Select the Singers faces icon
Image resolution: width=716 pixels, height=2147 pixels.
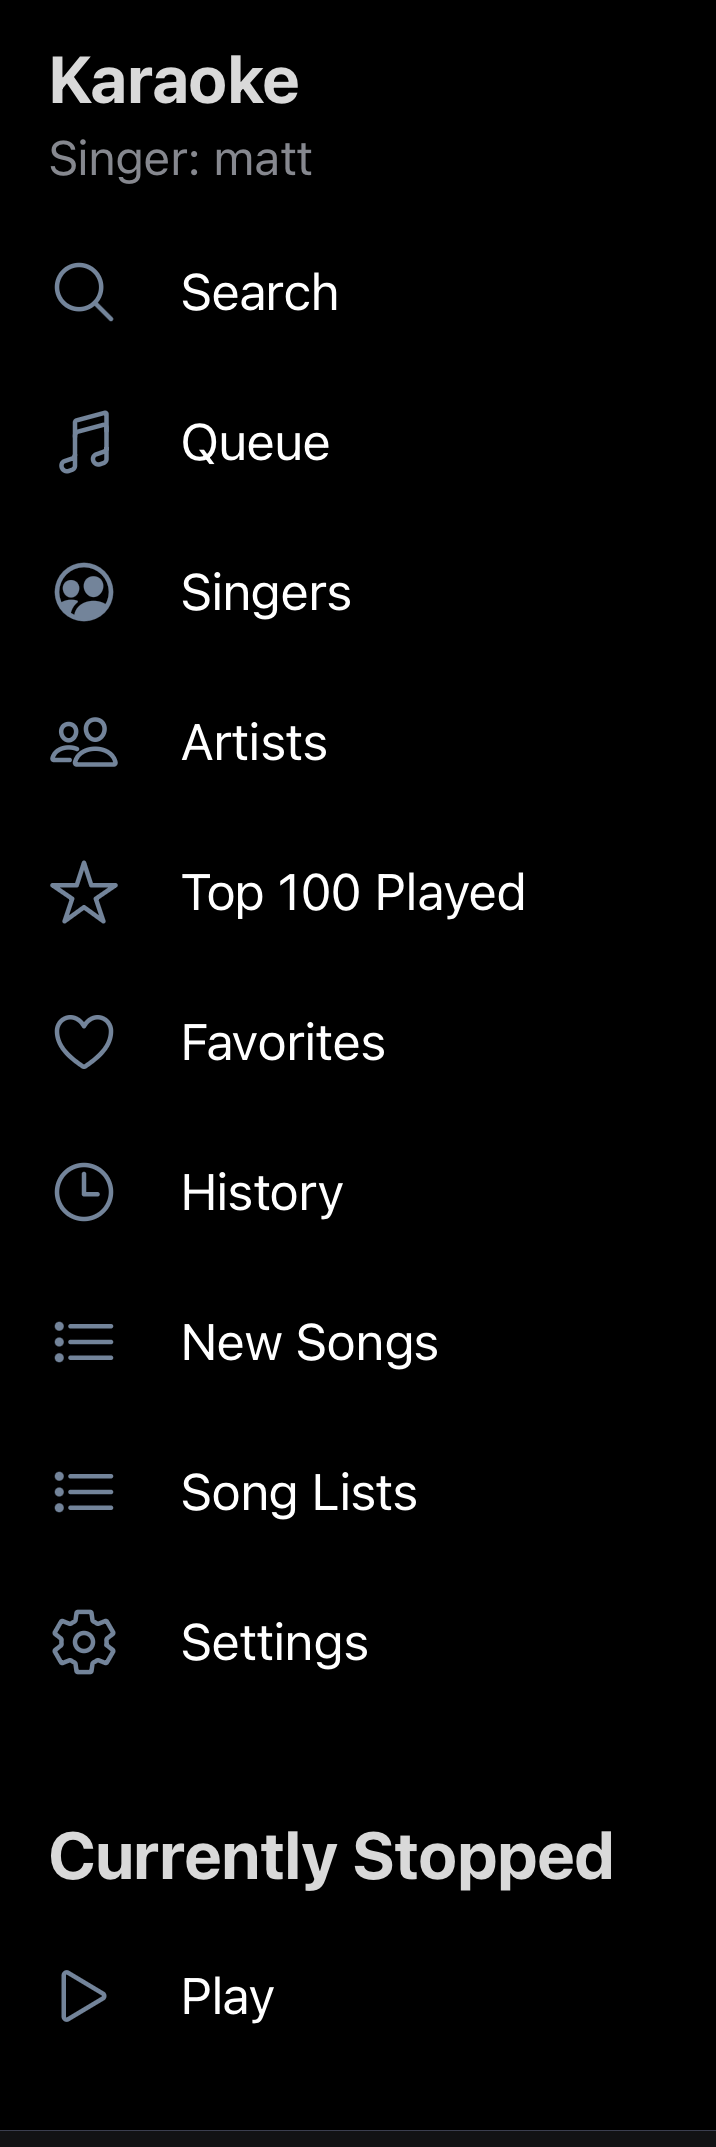tap(84, 592)
